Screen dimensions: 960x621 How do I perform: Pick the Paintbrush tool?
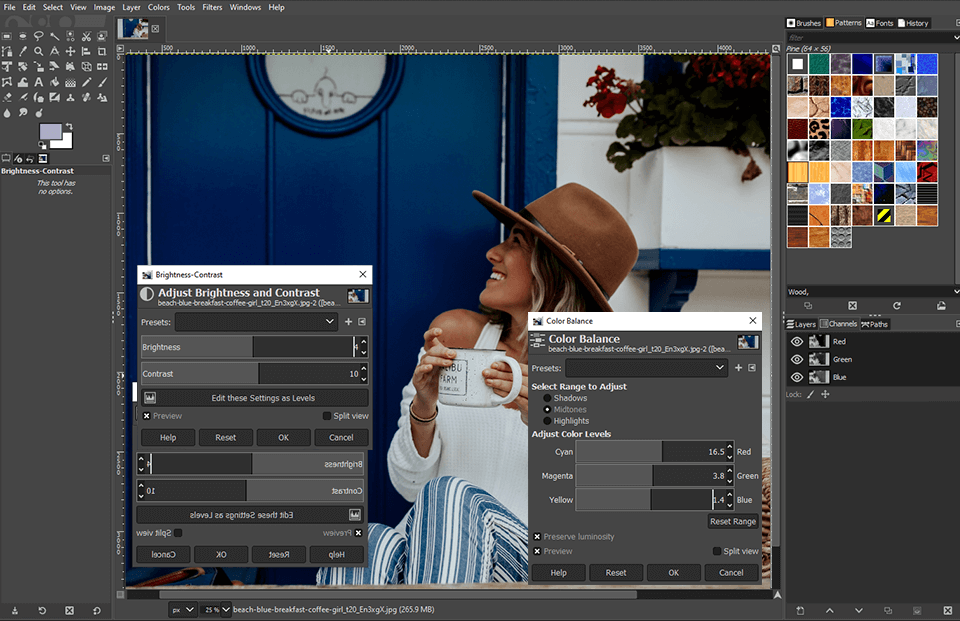[x=101, y=82]
